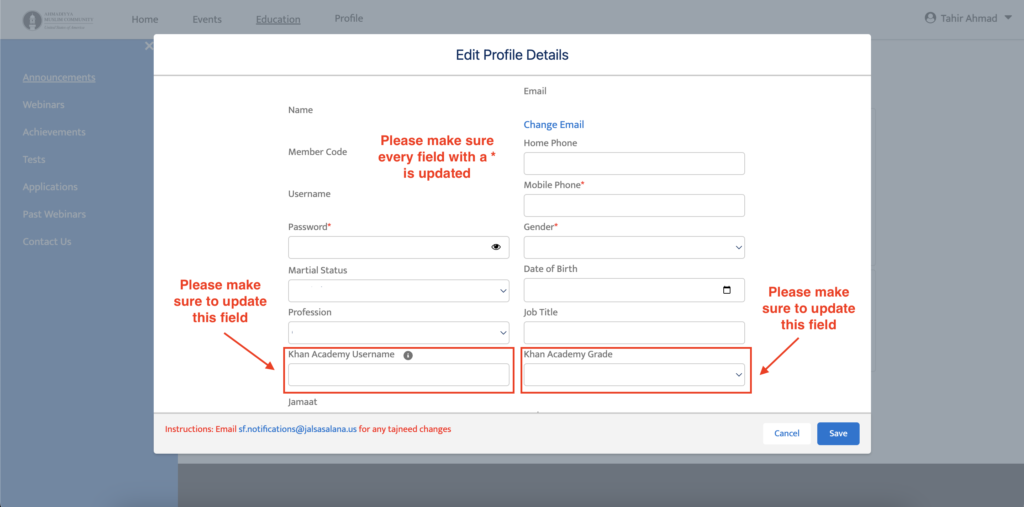Click the Change Email link
The image size is (1024, 507).
tap(554, 125)
